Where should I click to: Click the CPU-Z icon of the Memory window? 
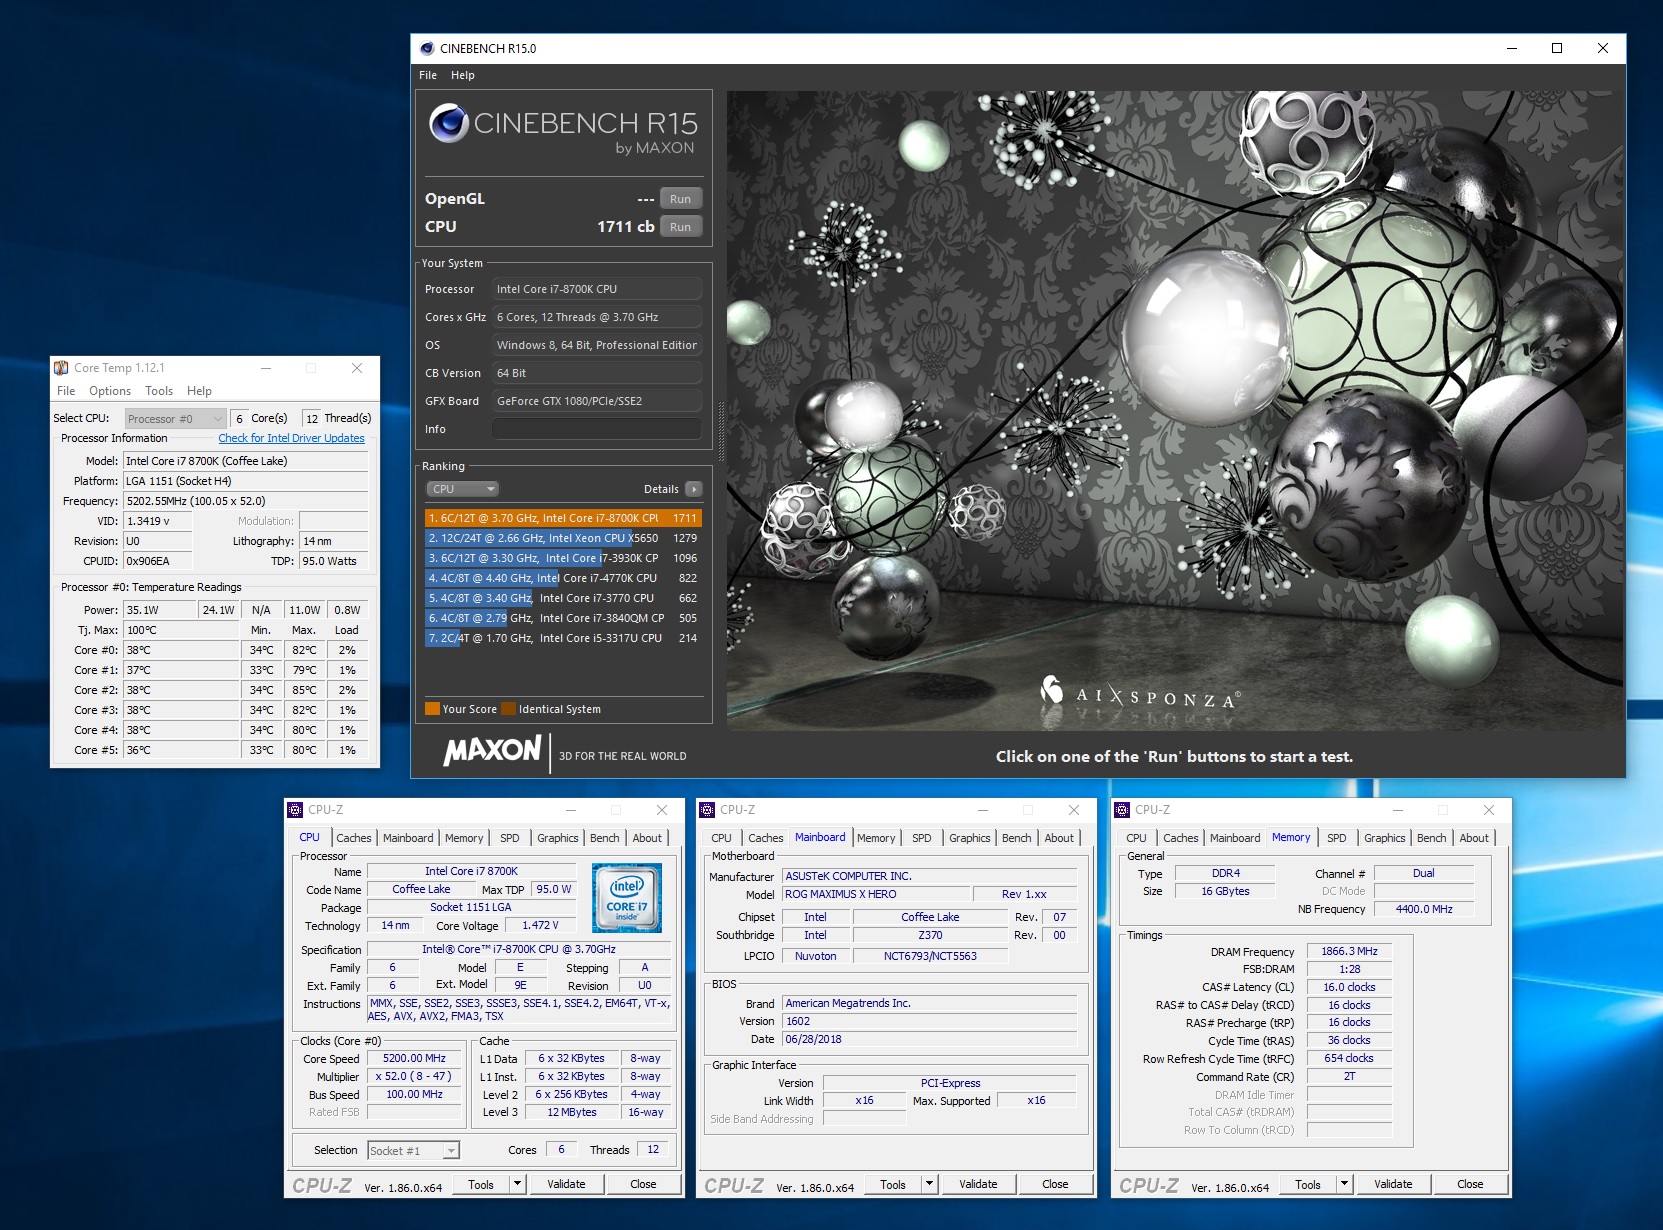click(1122, 810)
